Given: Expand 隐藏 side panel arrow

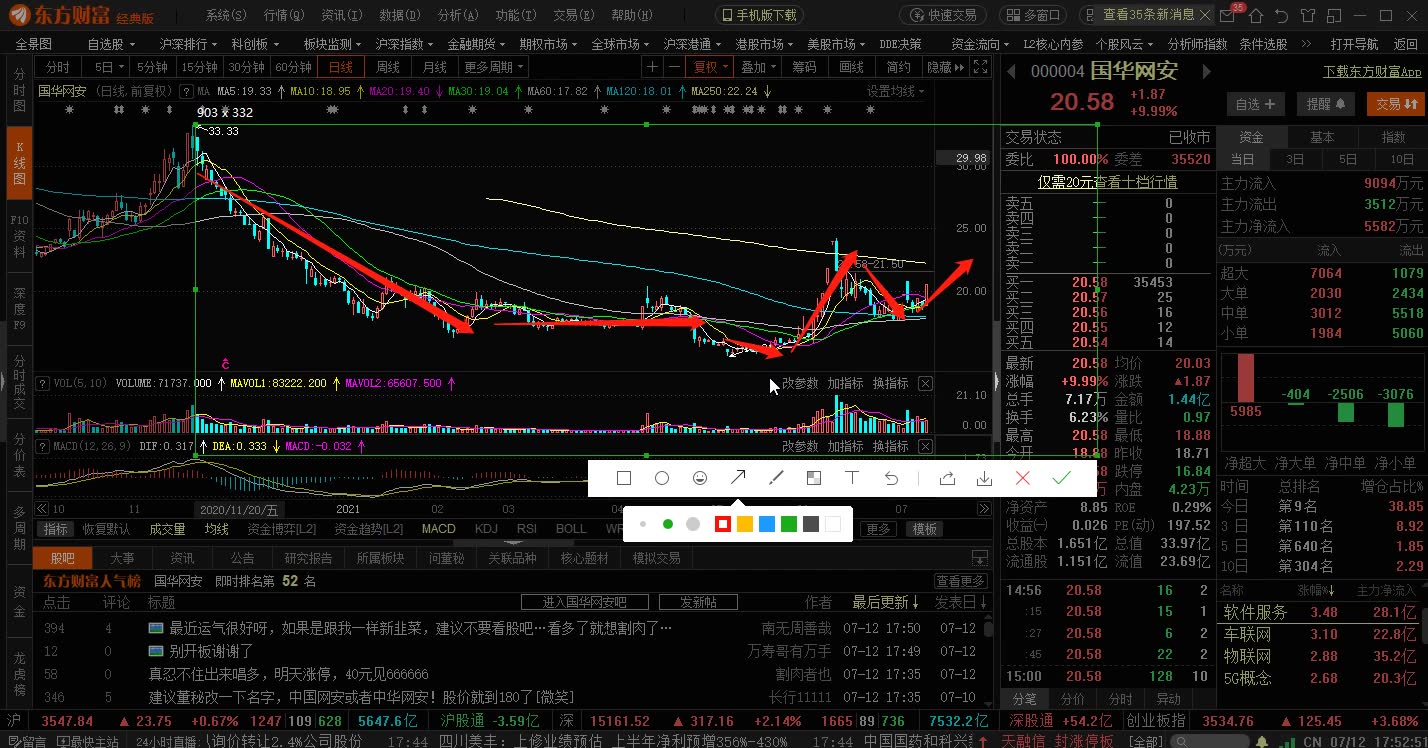Looking at the screenshot, I should pyautogui.click(x=945, y=67).
